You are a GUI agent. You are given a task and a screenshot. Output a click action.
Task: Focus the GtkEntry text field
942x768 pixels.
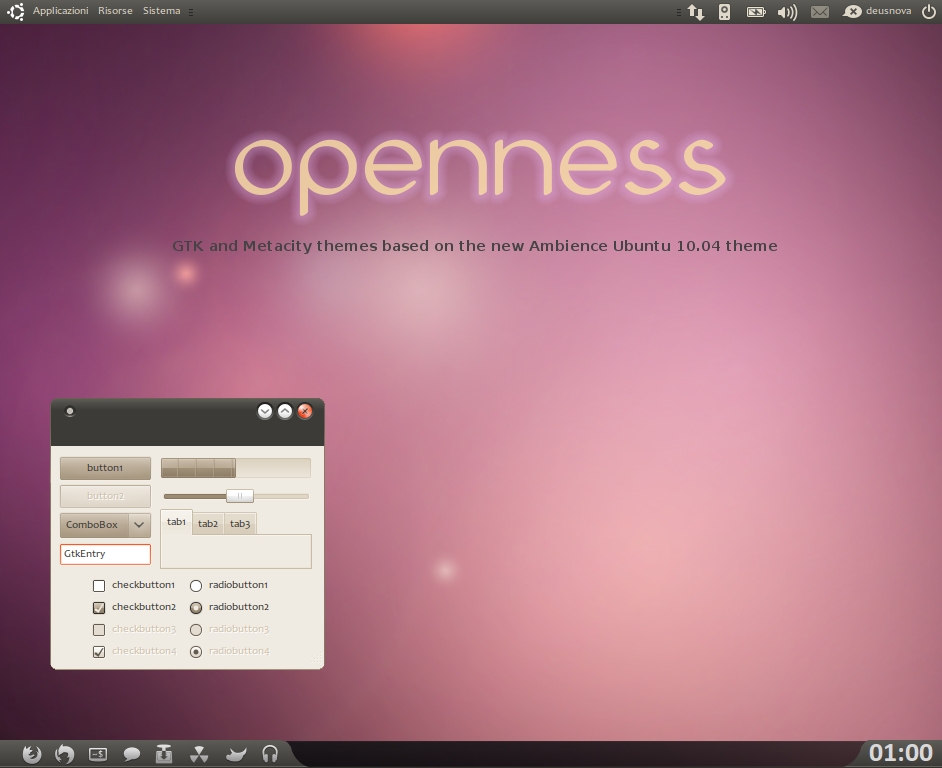(x=105, y=554)
